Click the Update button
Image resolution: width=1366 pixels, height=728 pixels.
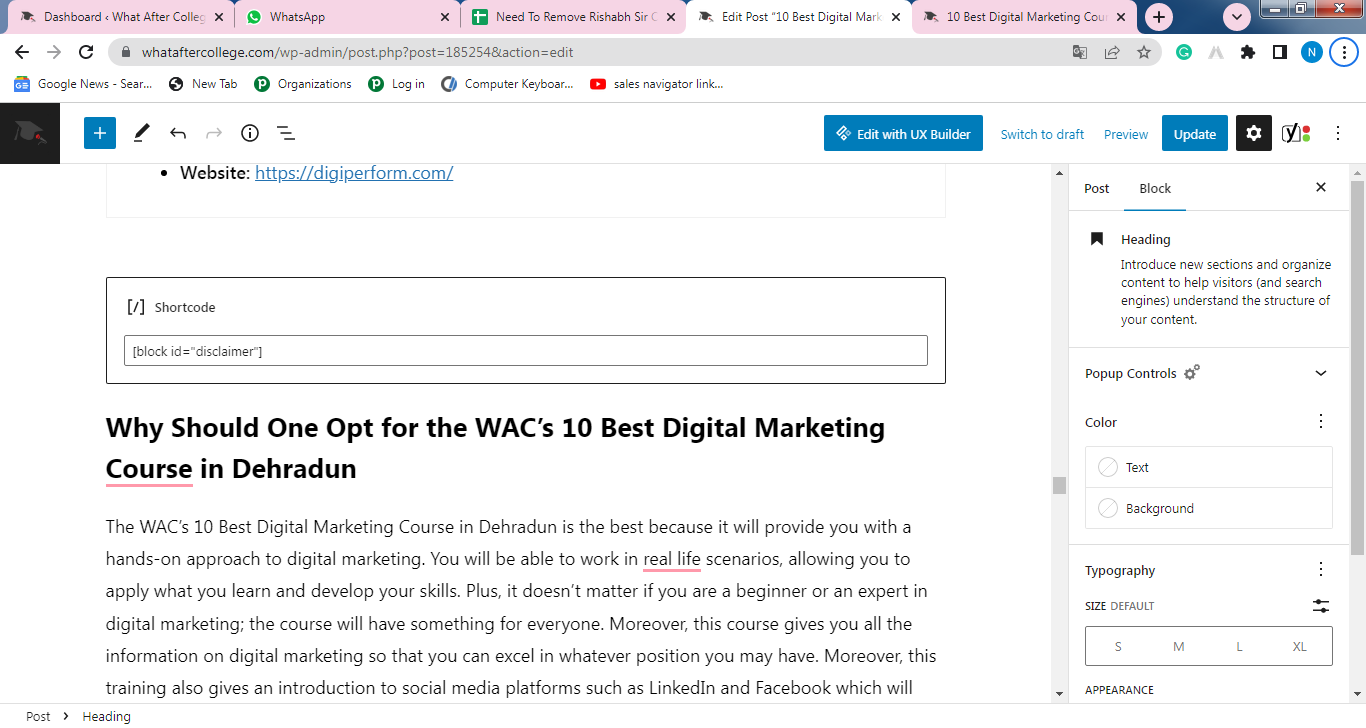[x=1194, y=134]
